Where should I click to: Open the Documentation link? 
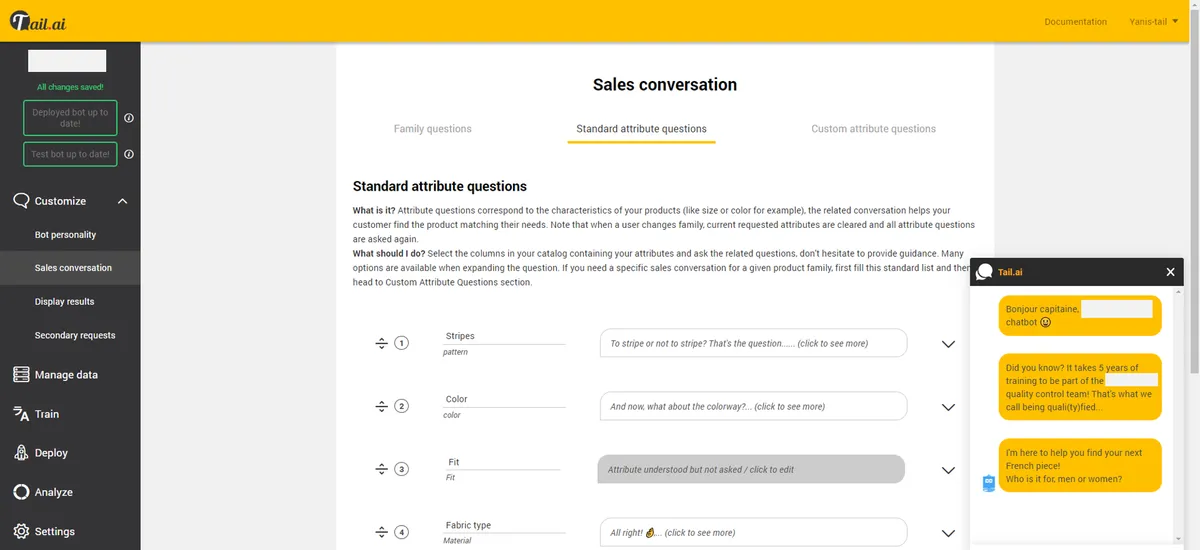1075,21
